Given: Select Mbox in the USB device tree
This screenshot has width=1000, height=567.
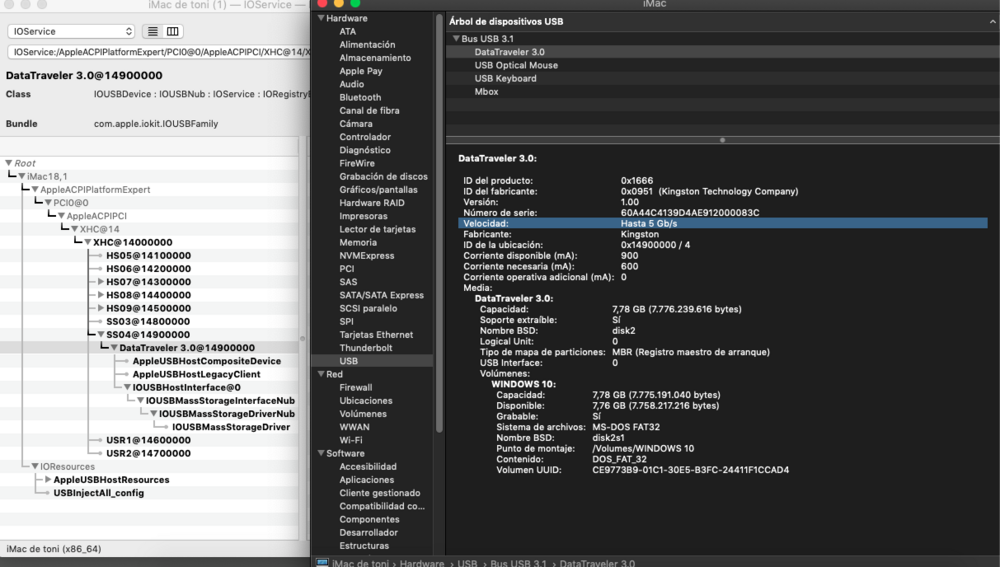Looking at the screenshot, I should point(486,91).
